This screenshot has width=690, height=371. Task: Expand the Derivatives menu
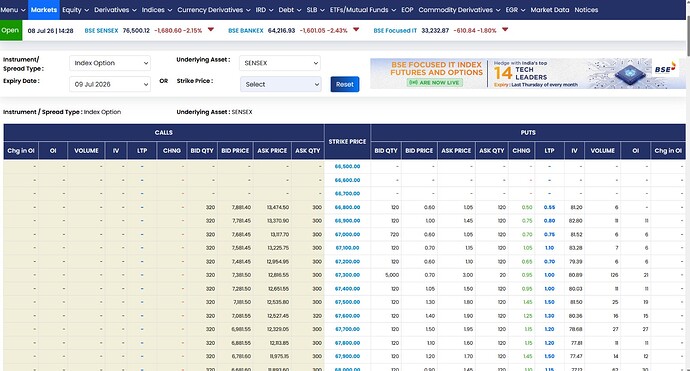click(x=115, y=10)
